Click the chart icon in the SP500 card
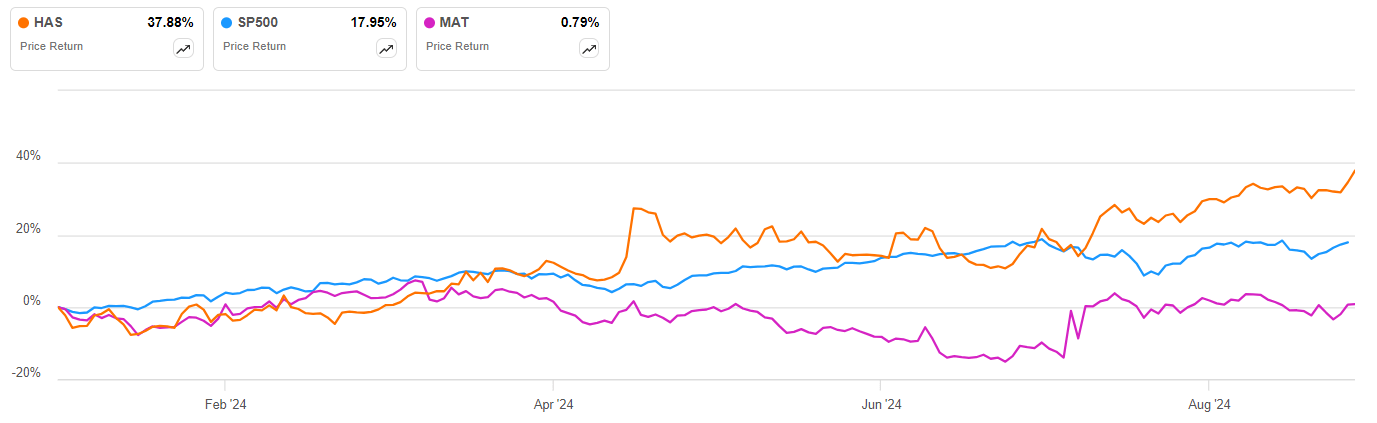The image size is (1377, 423). [386, 49]
